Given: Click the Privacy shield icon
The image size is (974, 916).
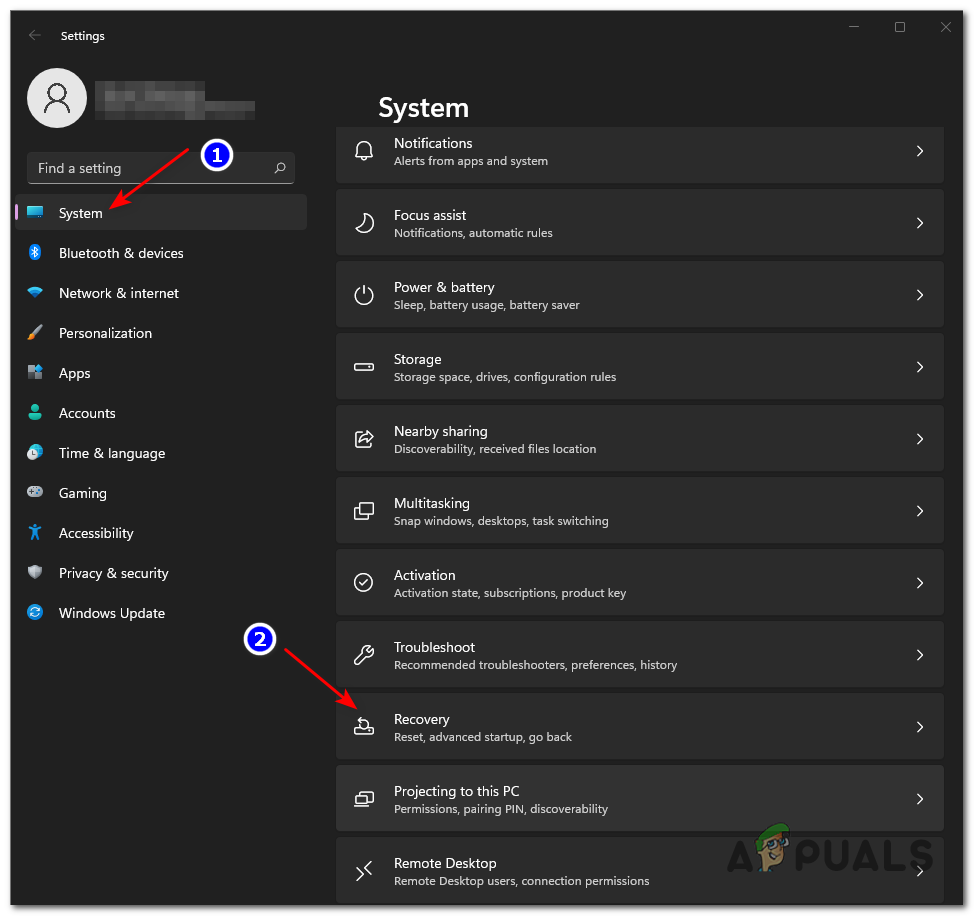Looking at the screenshot, I should click(x=35, y=572).
